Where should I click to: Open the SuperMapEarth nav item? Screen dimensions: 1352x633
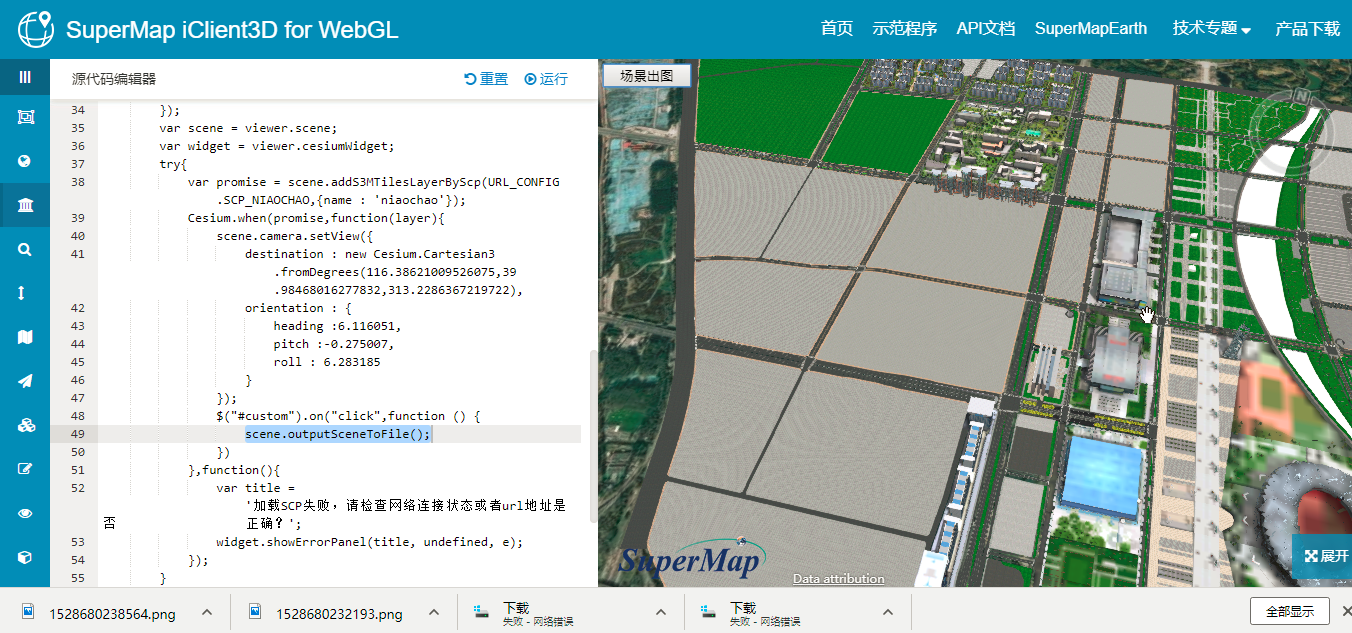click(1091, 29)
